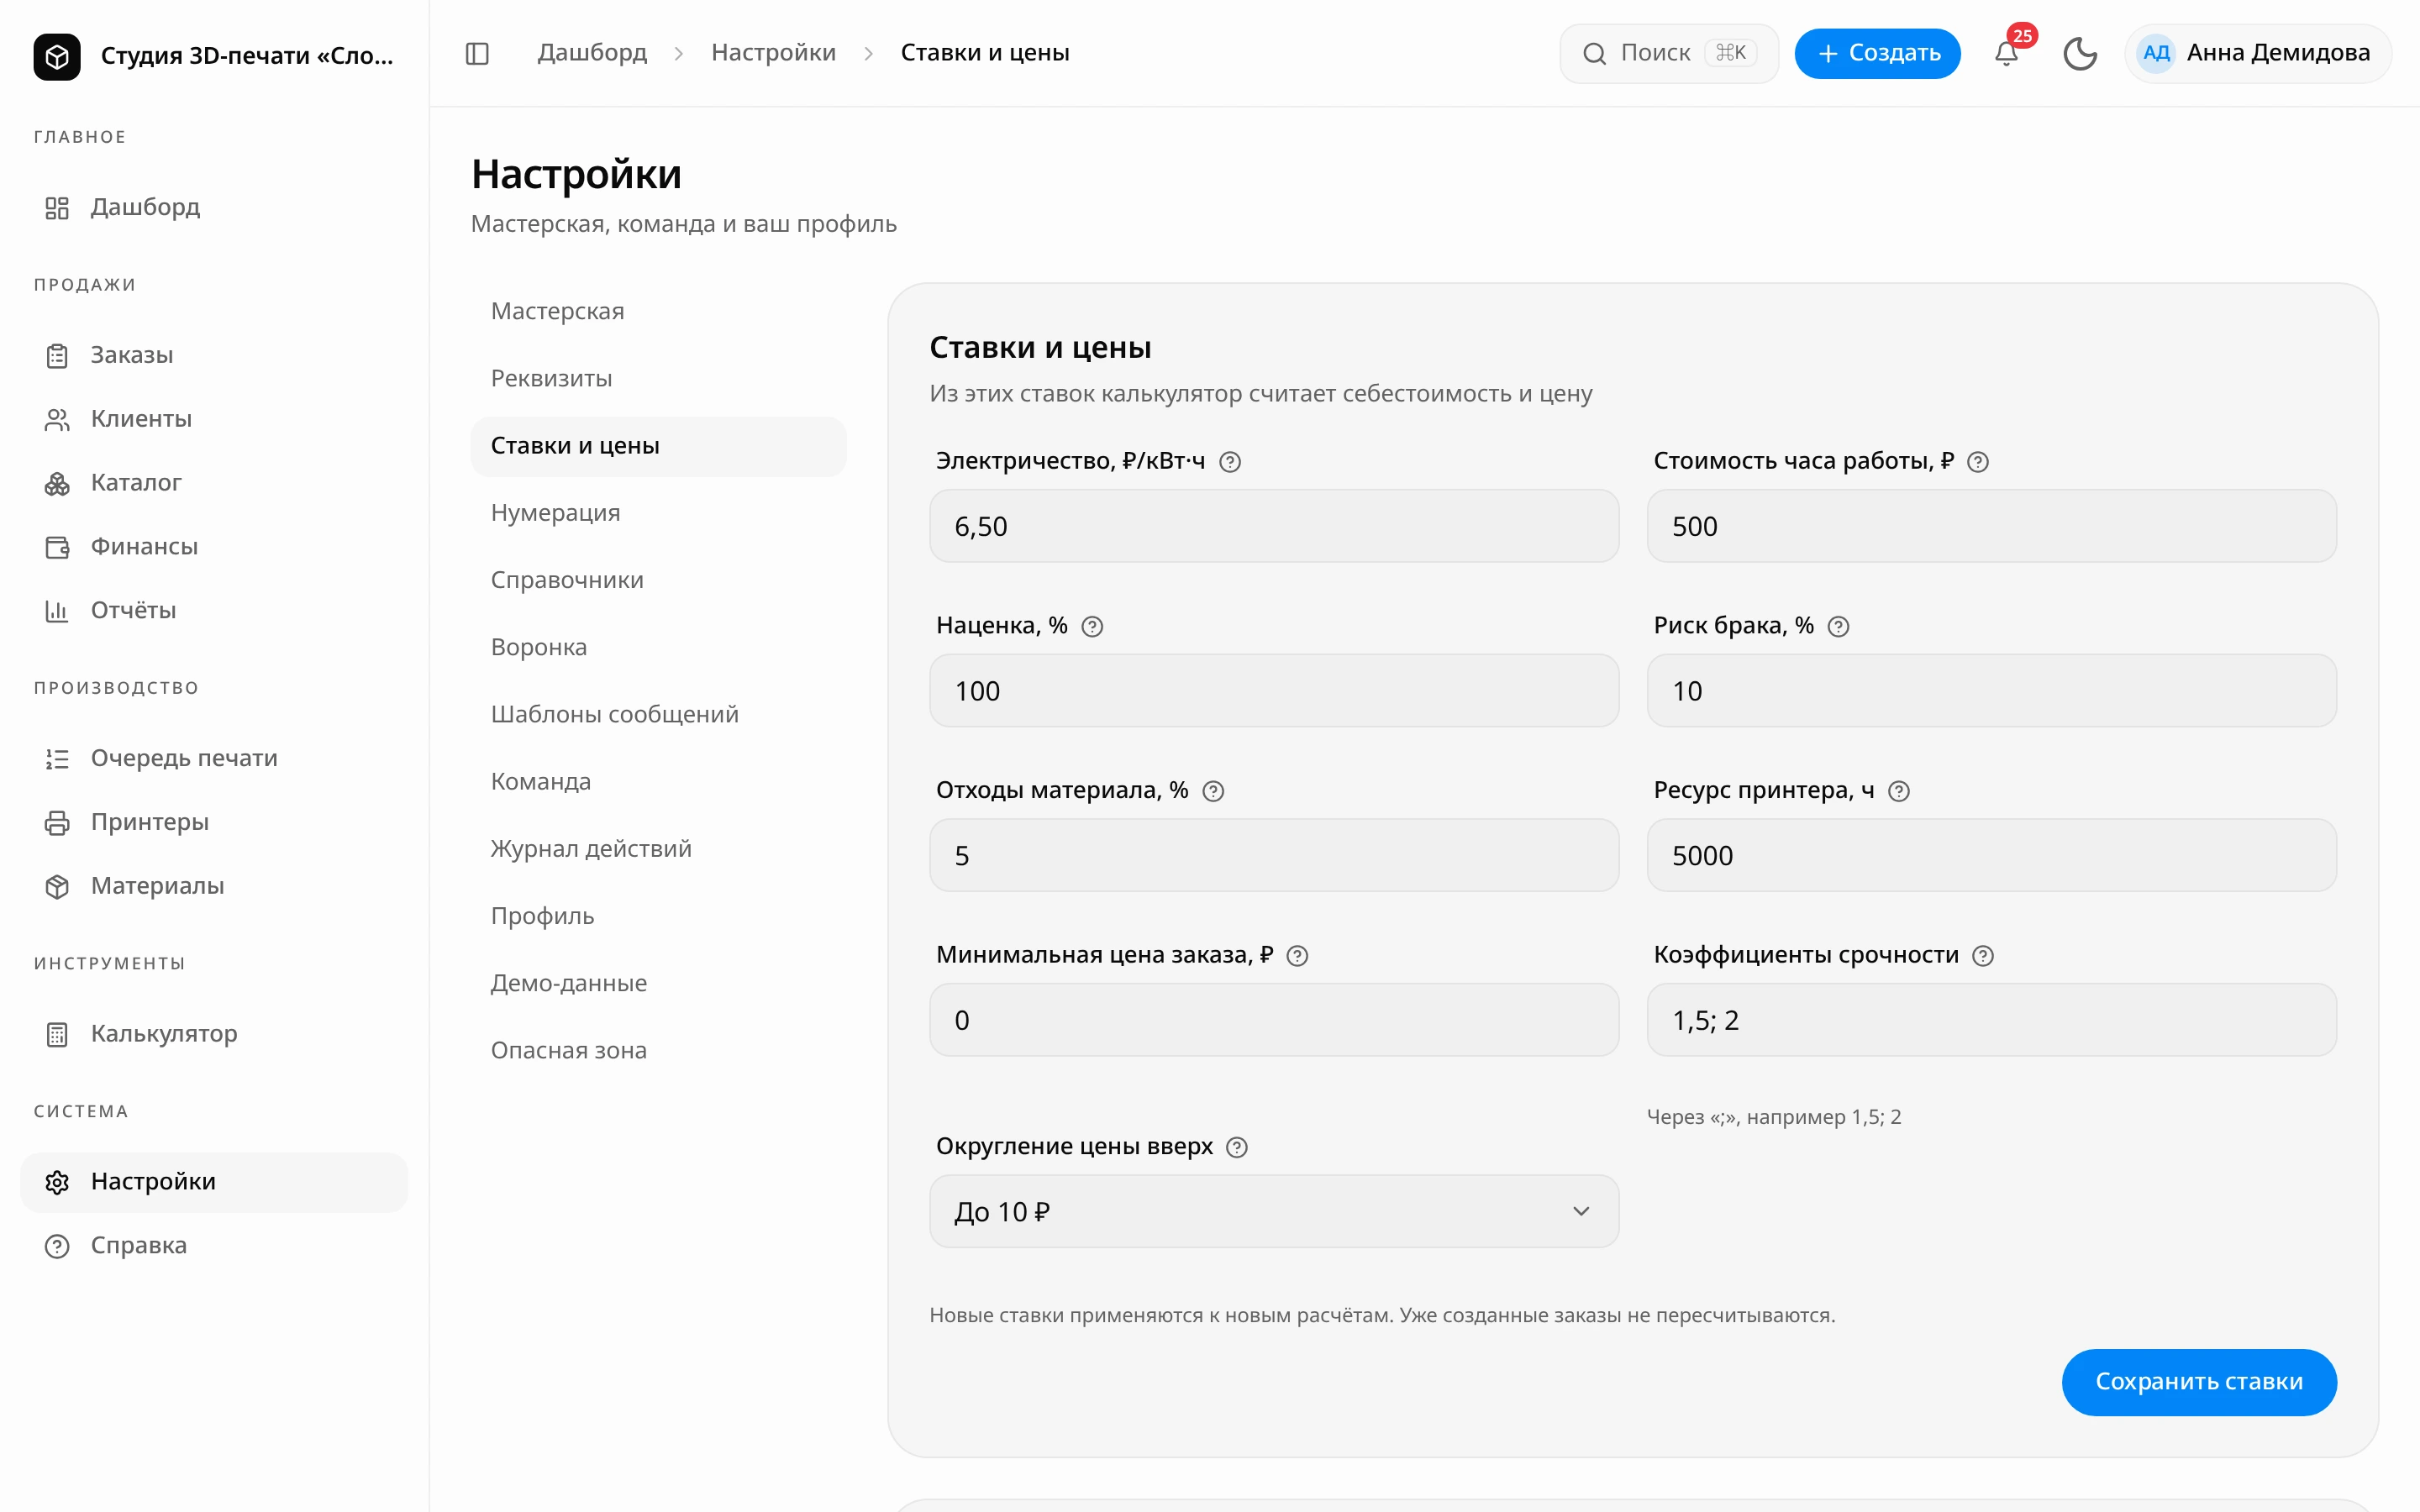Focus the Коэффициенты срочности input field
The height and width of the screenshot is (1512, 2420).
[1991, 1020]
